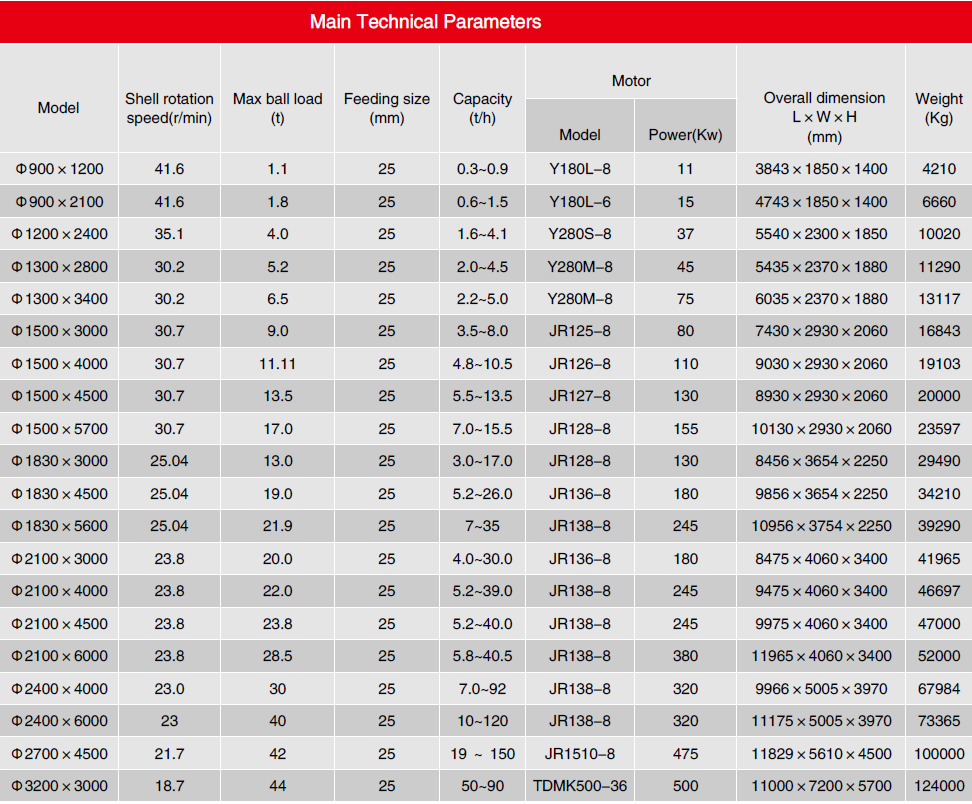
Task: Select model cell 'Φ1830×4500'
Action: [x=59, y=493]
